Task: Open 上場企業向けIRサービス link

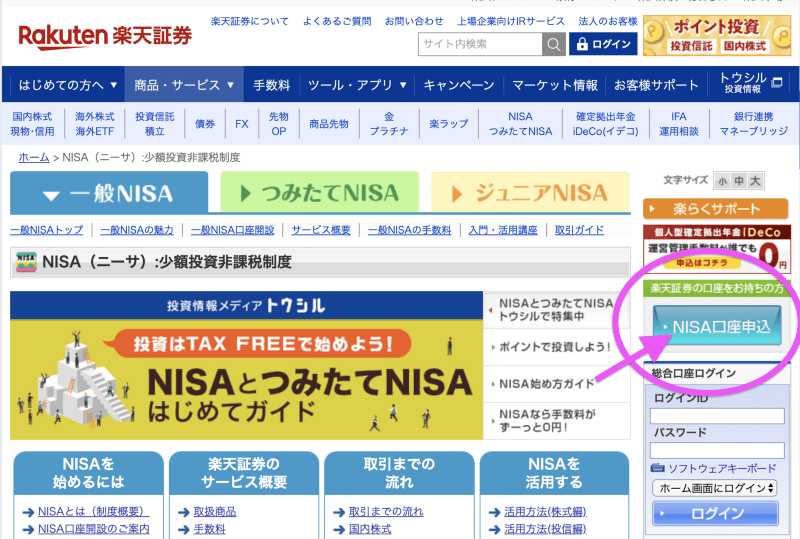Action: (x=511, y=21)
